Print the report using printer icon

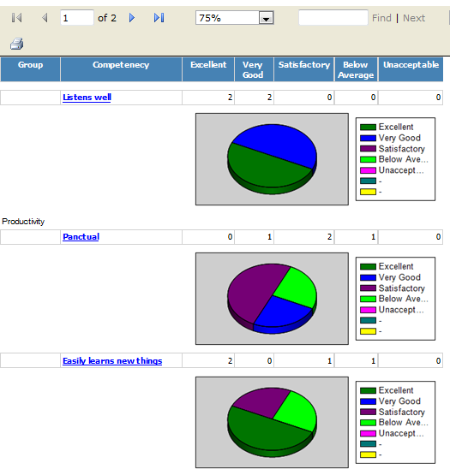(x=17, y=44)
